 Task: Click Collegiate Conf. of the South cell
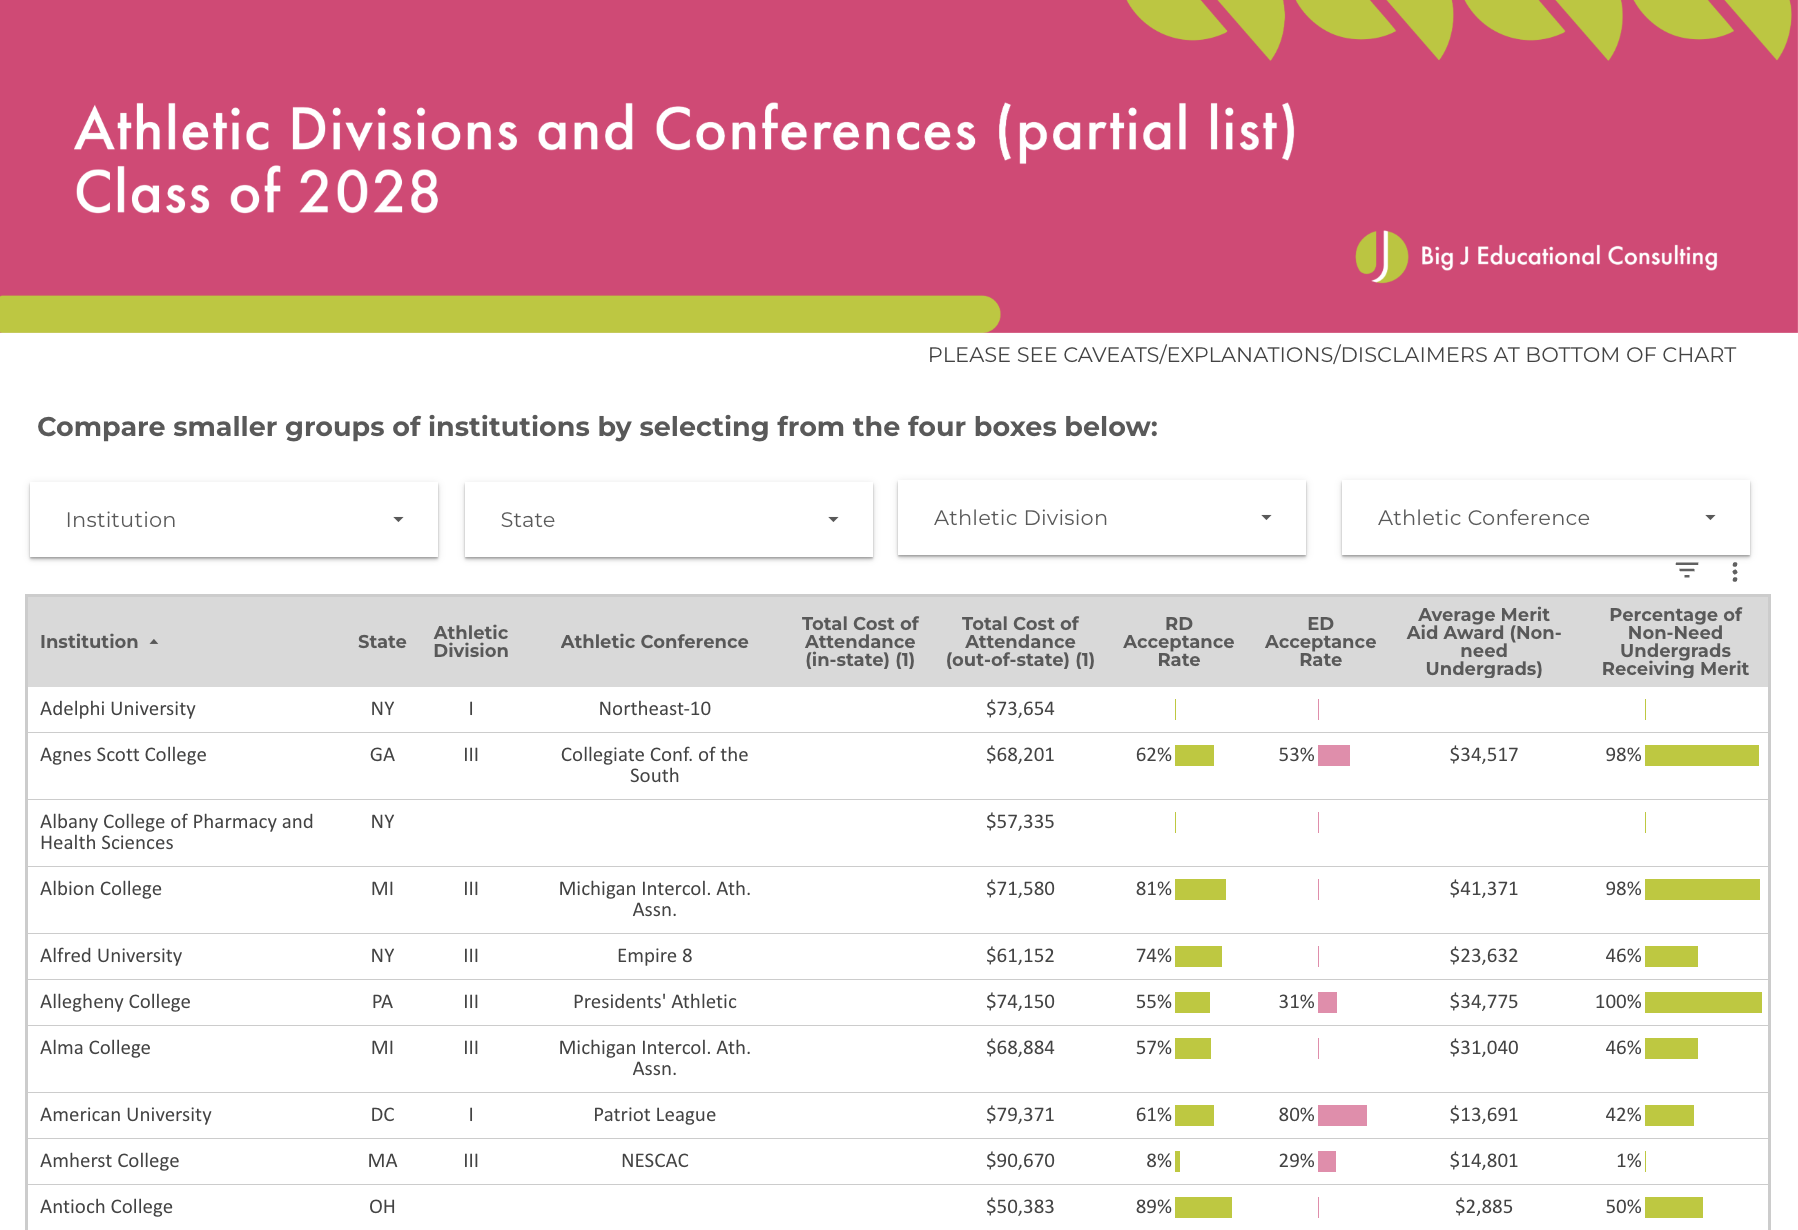(x=655, y=765)
